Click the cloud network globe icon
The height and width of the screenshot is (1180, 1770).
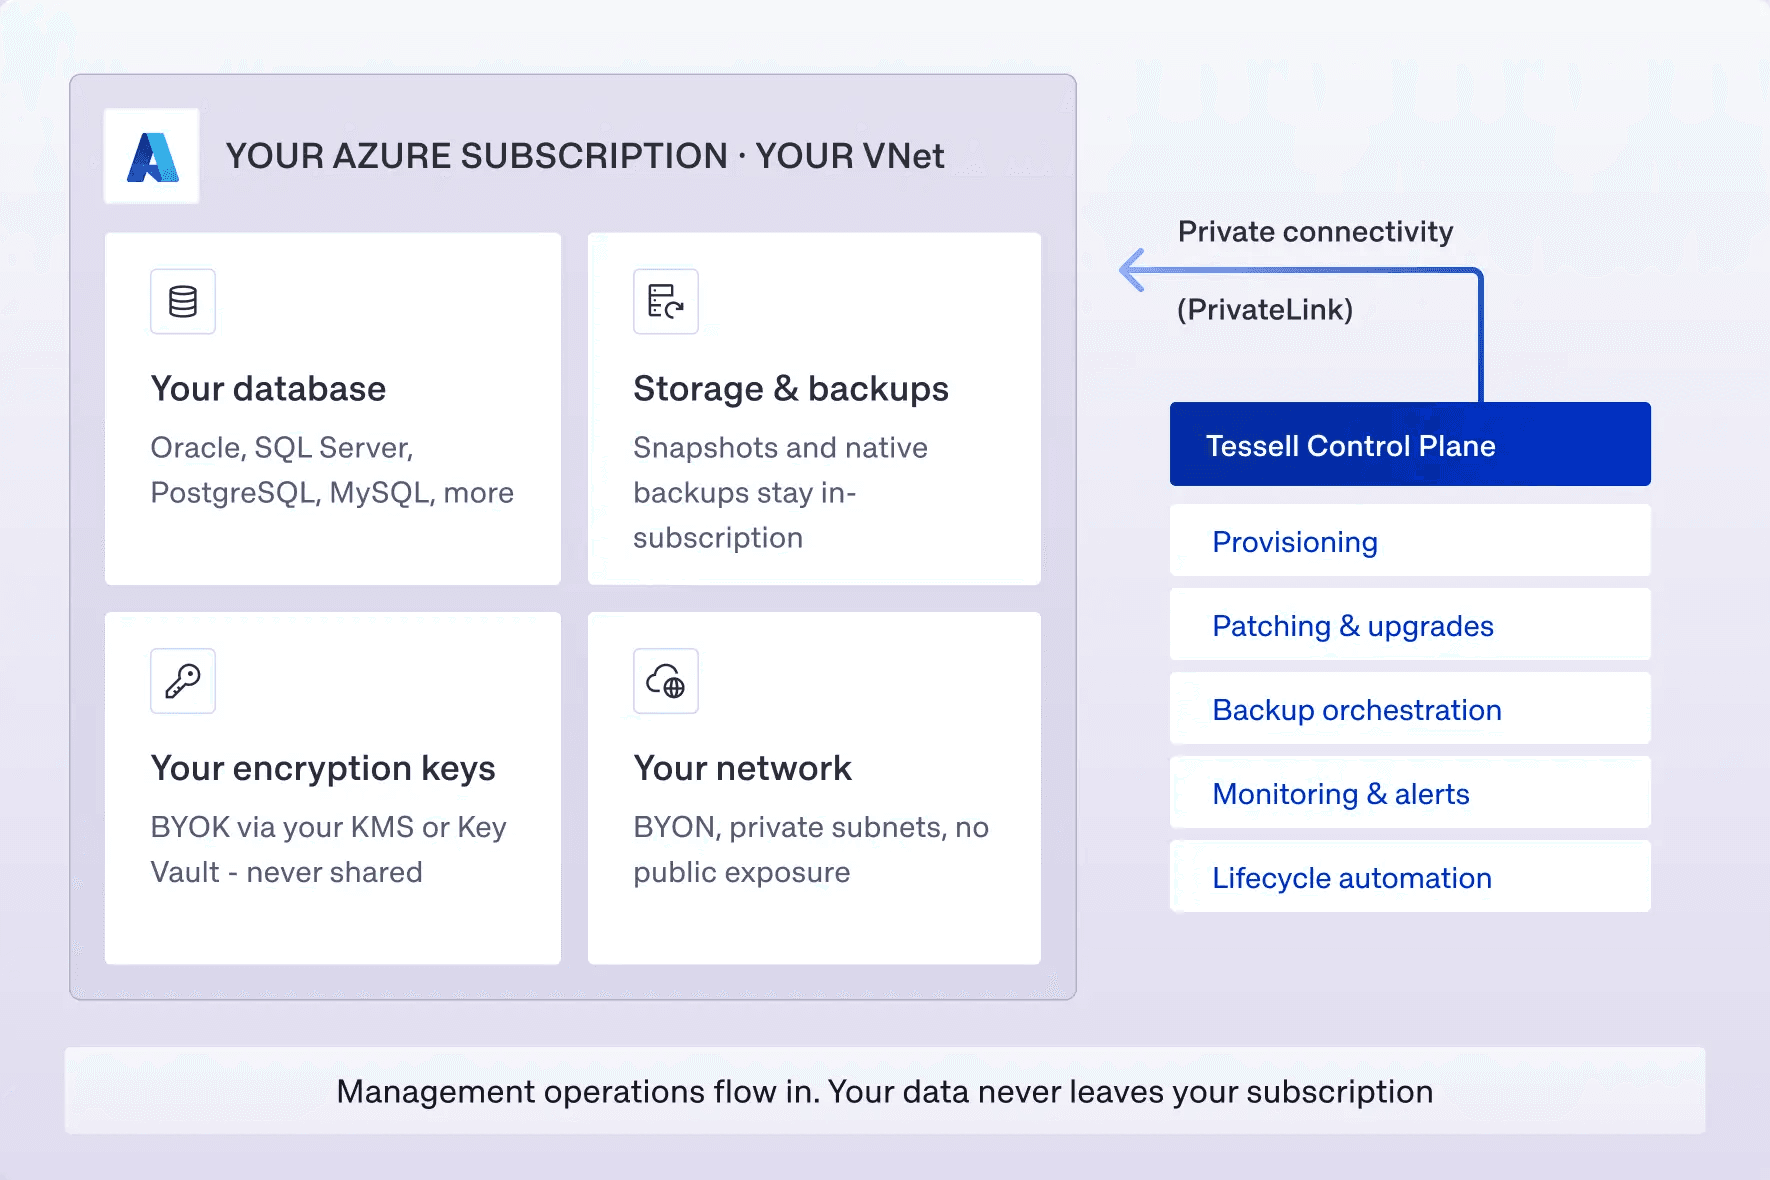pyautogui.click(x=666, y=681)
